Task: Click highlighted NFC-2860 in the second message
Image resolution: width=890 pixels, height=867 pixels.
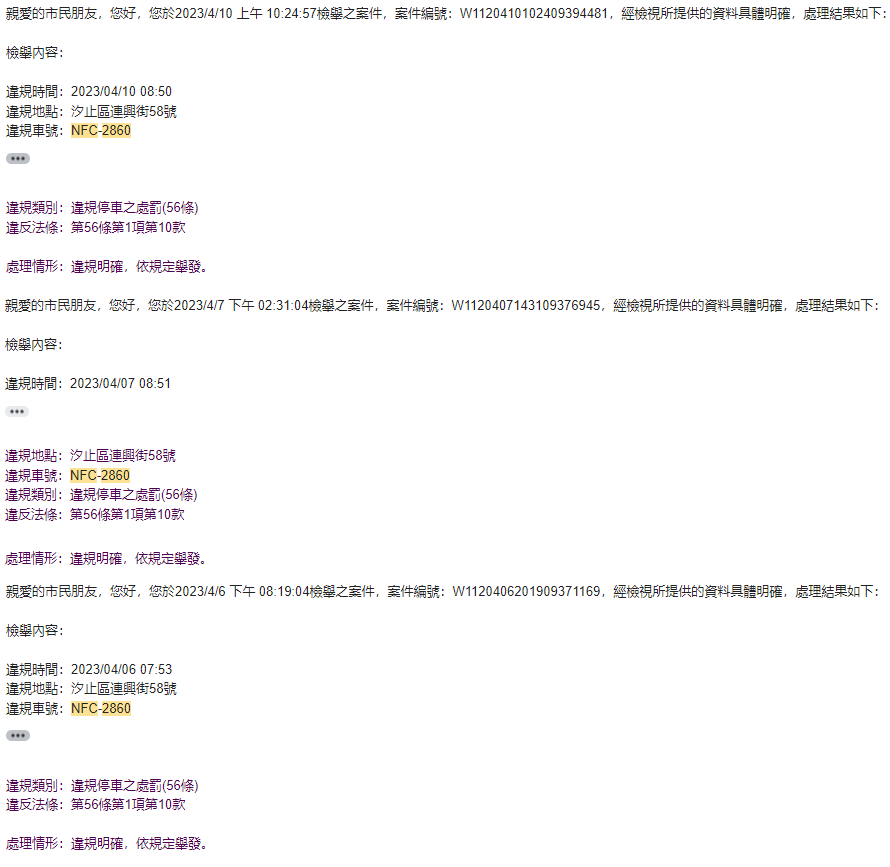Action: click(x=100, y=475)
